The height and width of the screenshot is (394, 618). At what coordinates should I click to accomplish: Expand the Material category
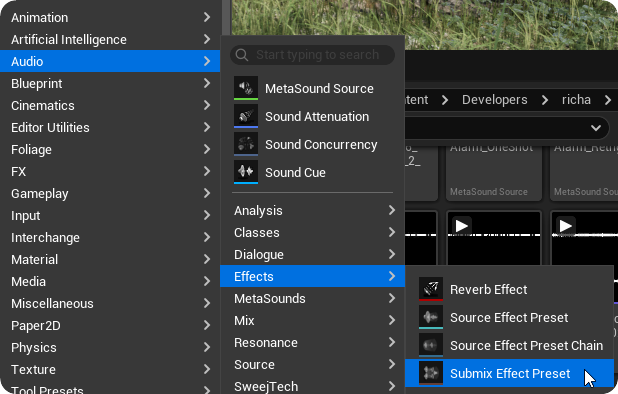click(x=110, y=259)
